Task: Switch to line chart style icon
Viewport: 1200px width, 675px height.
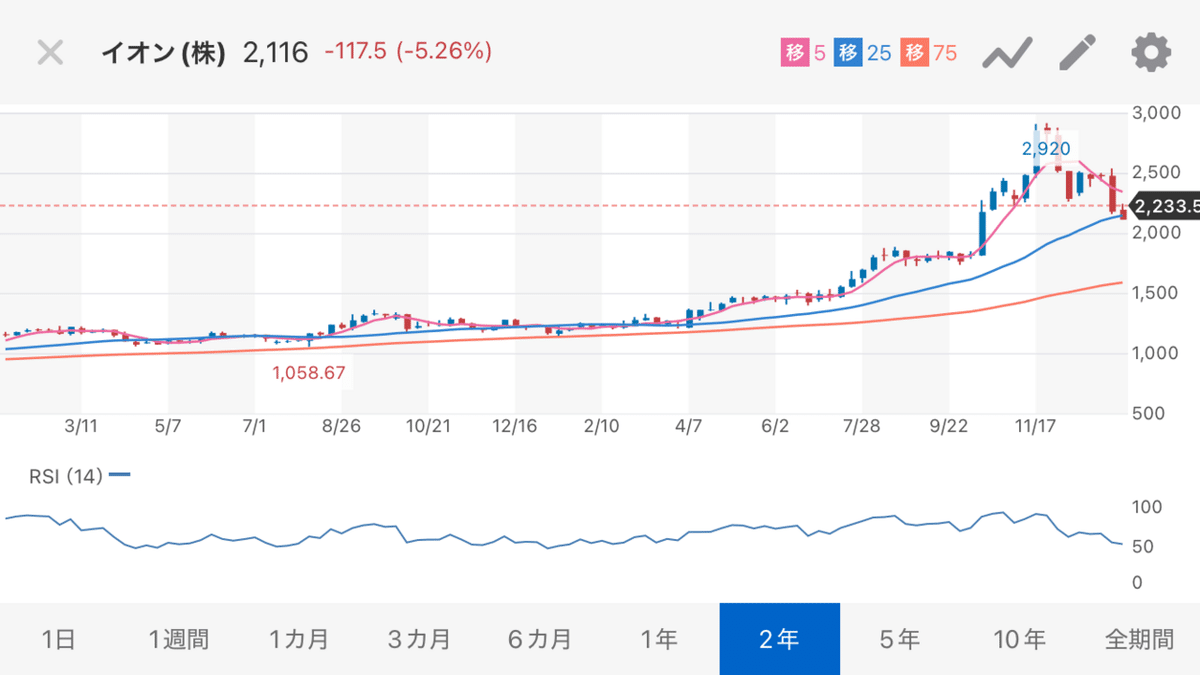Action: tap(1007, 54)
